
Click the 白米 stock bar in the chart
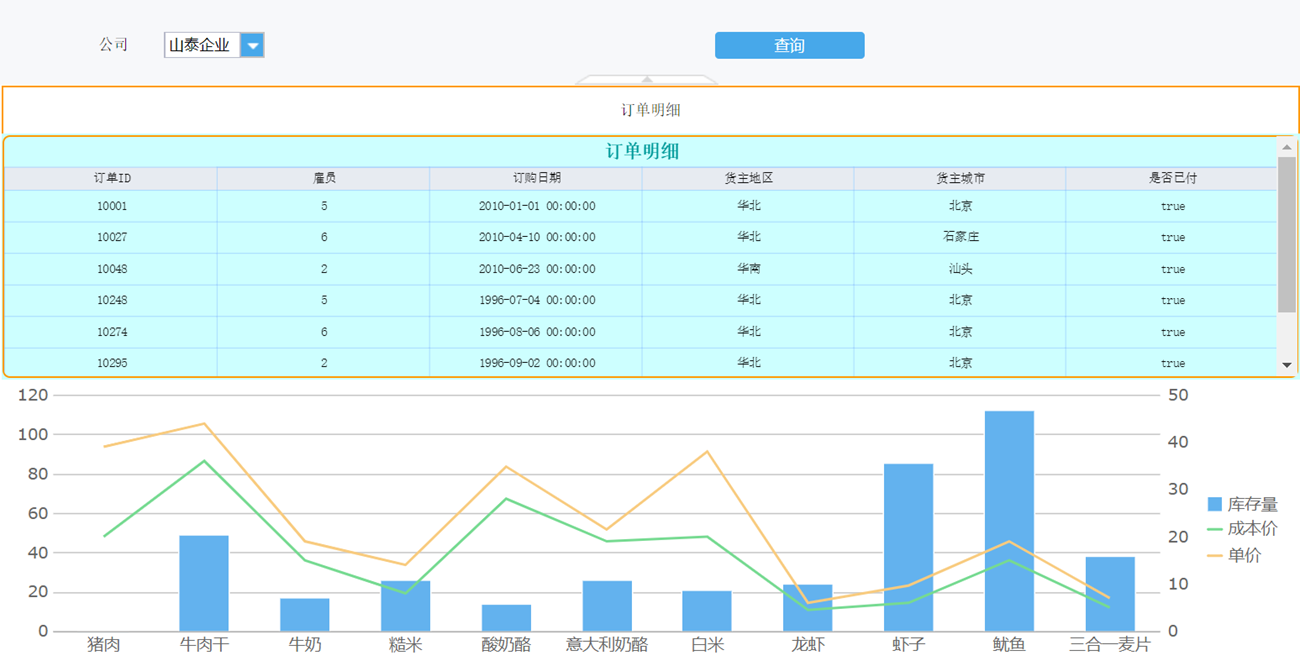(x=707, y=611)
